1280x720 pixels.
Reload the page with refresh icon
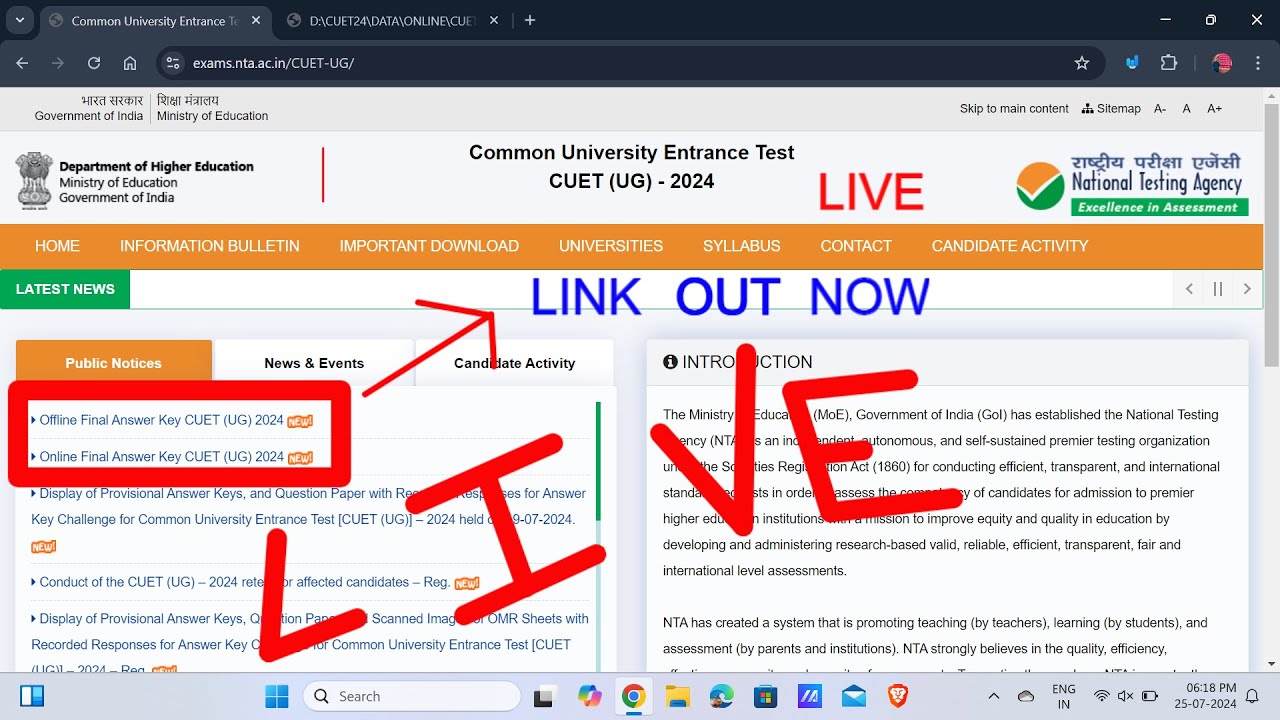point(94,63)
